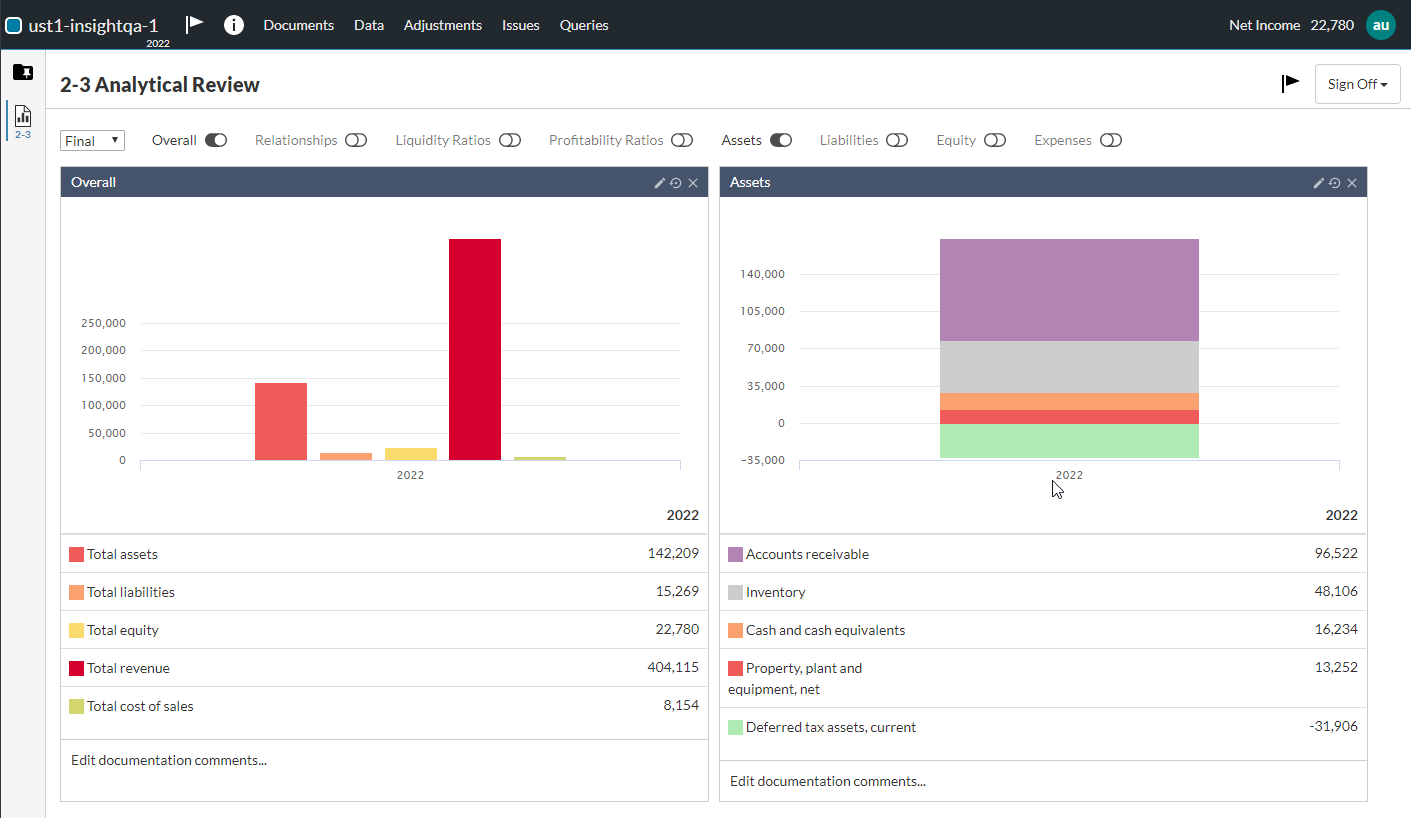
Task: Open the folder icon in left sidebar
Action: [22, 72]
